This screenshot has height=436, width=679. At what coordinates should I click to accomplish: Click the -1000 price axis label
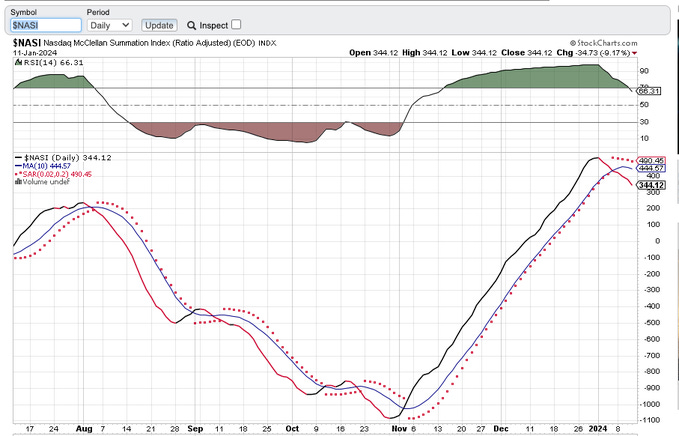tap(650, 404)
